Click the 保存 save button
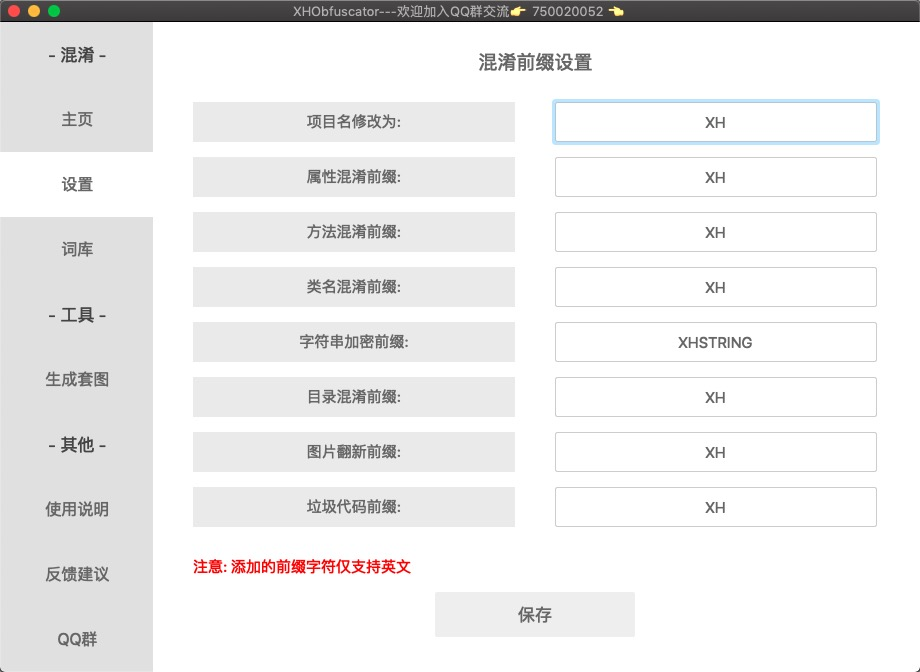The width and height of the screenshot is (920, 672). pos(533,614)
